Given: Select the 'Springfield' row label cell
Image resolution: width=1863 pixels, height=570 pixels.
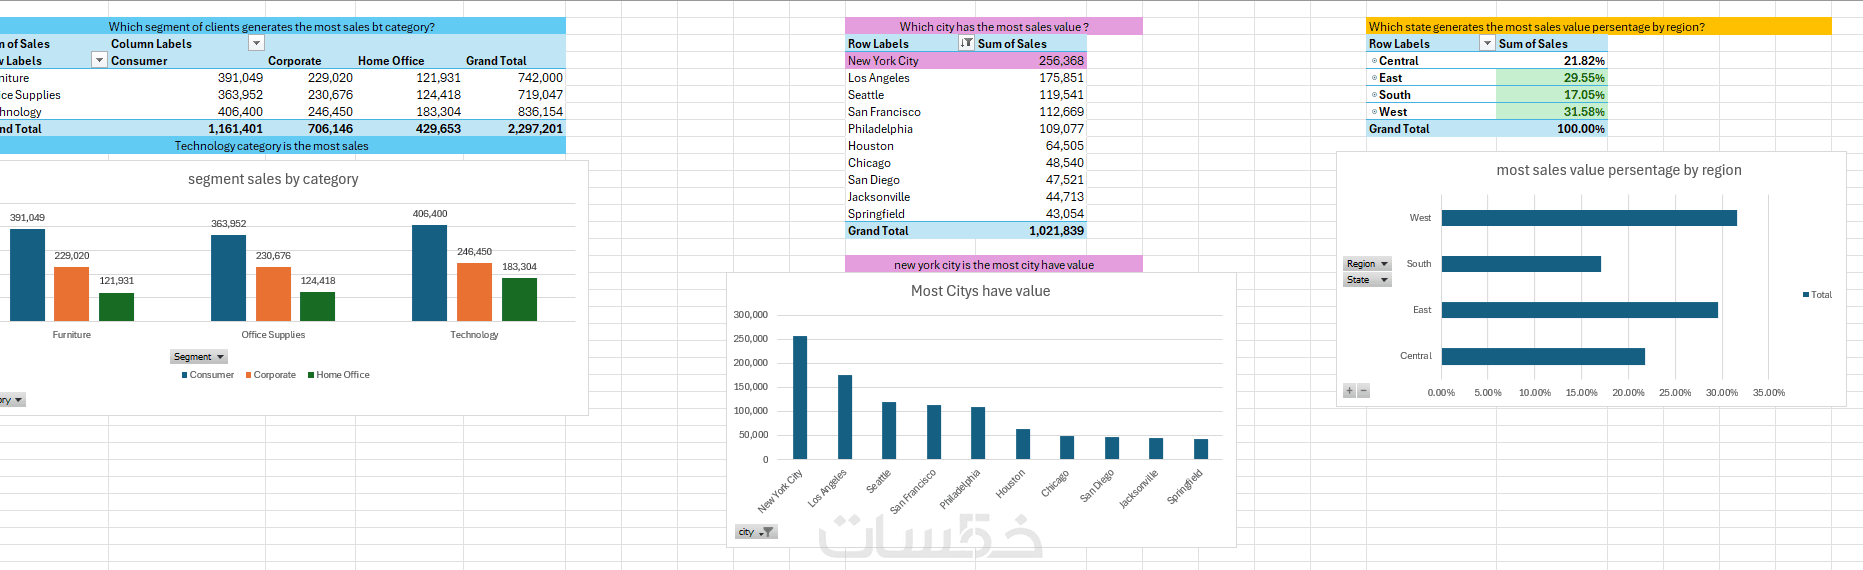Looking at the screenshot, I should click(909, 214).
